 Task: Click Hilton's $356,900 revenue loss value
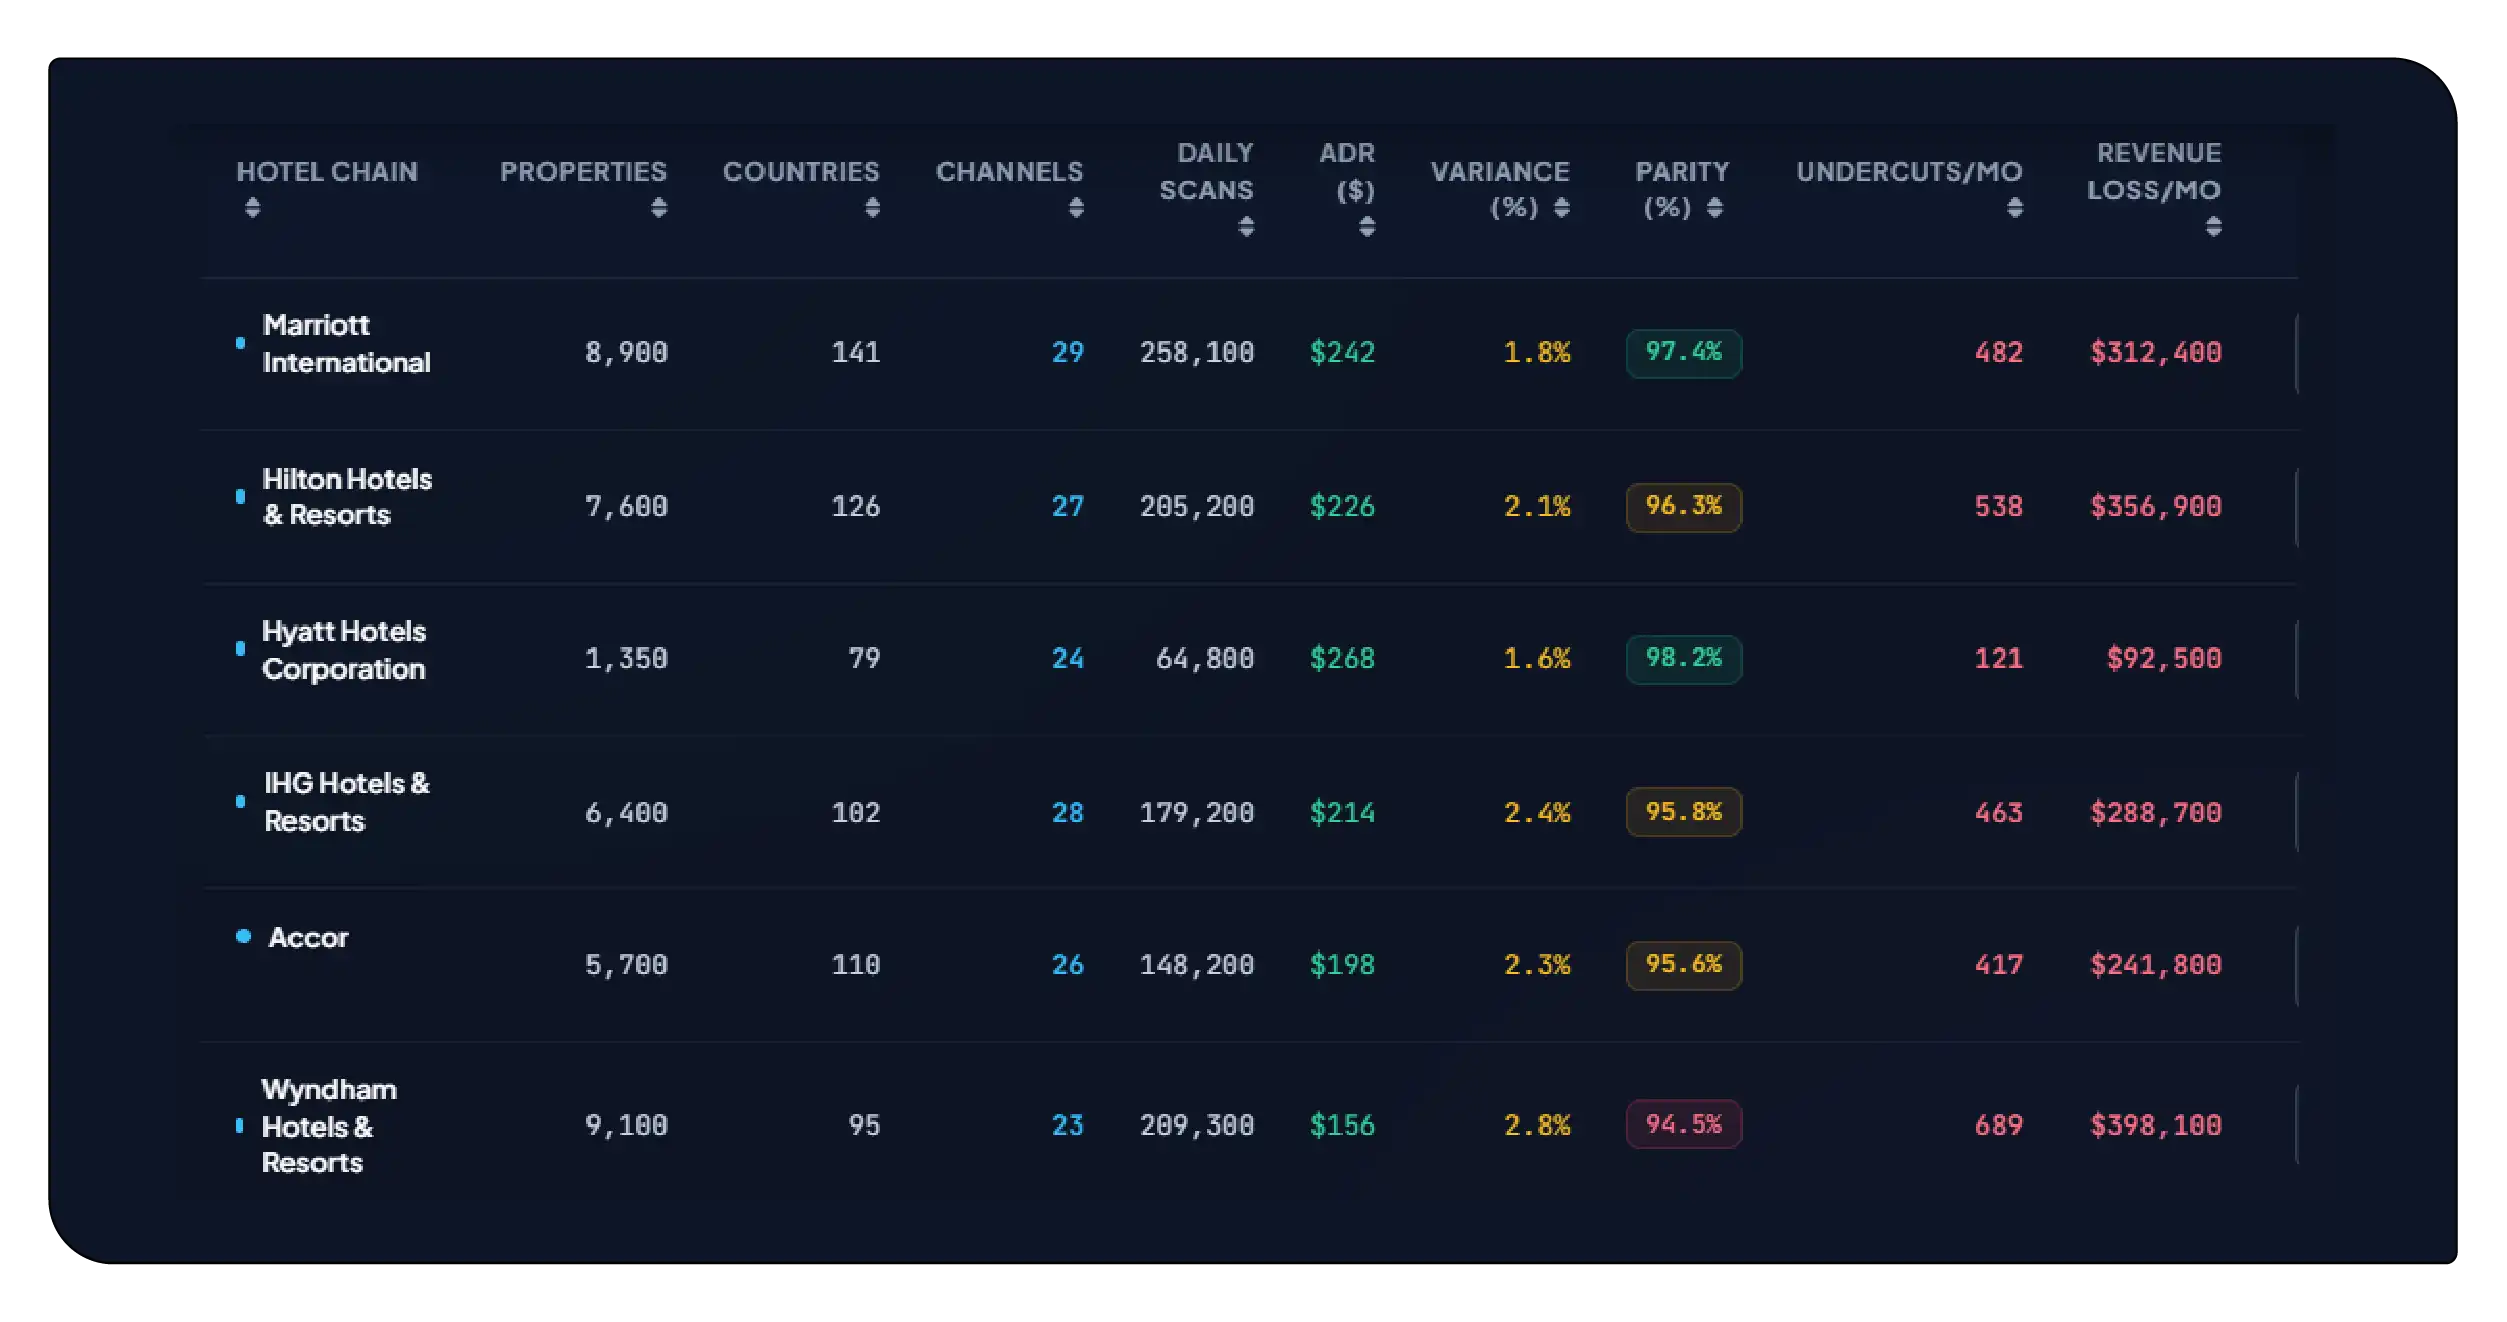point(2156,507)
